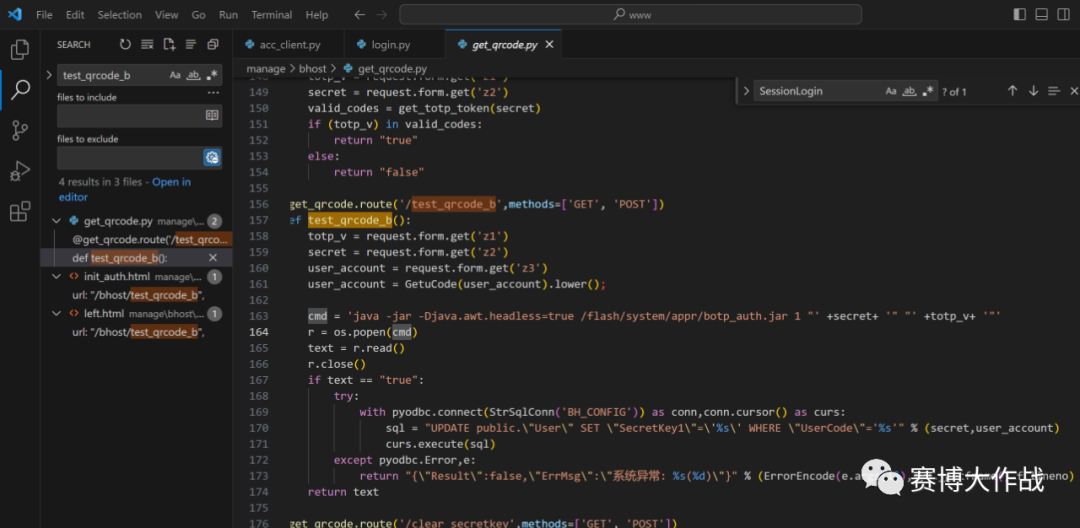Refresh the search results
1080x528 pixels.
(125, 44)
